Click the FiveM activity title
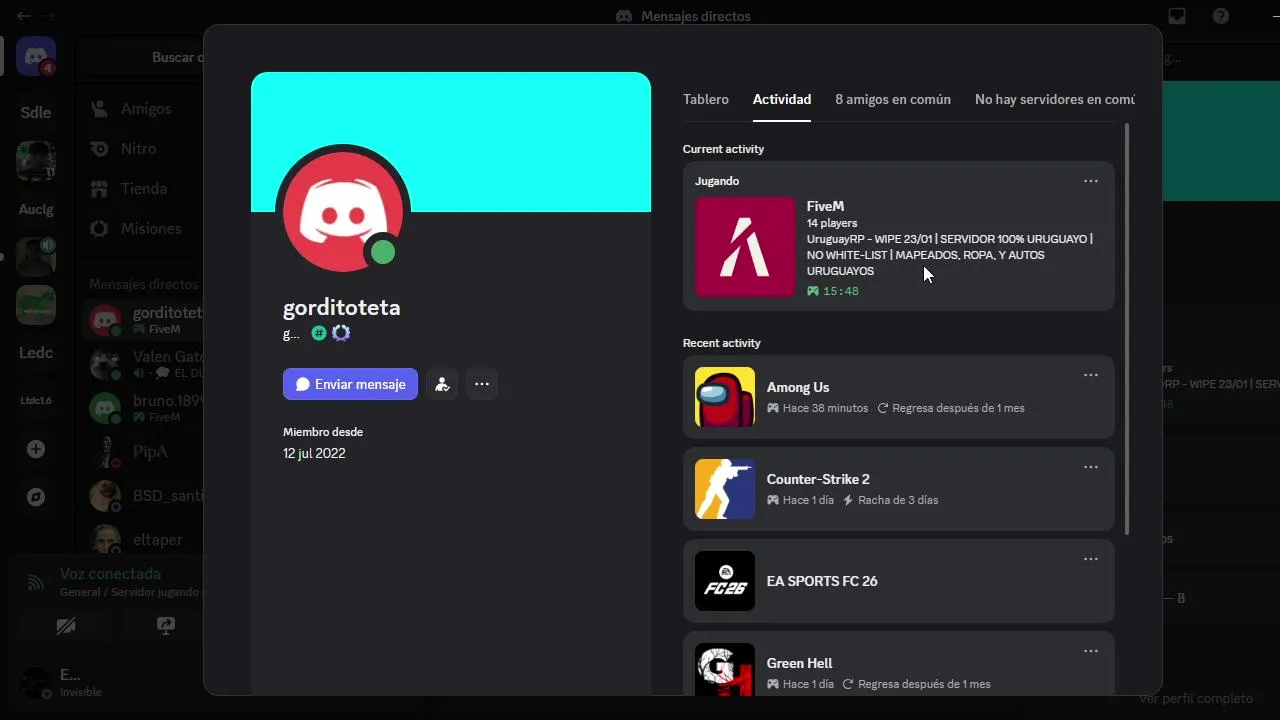 [x=826, y=206]
